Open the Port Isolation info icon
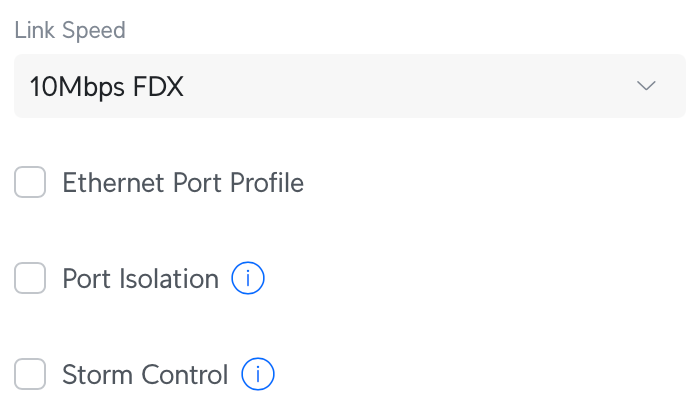Screen dimensions: 694x412 (248, 279)
